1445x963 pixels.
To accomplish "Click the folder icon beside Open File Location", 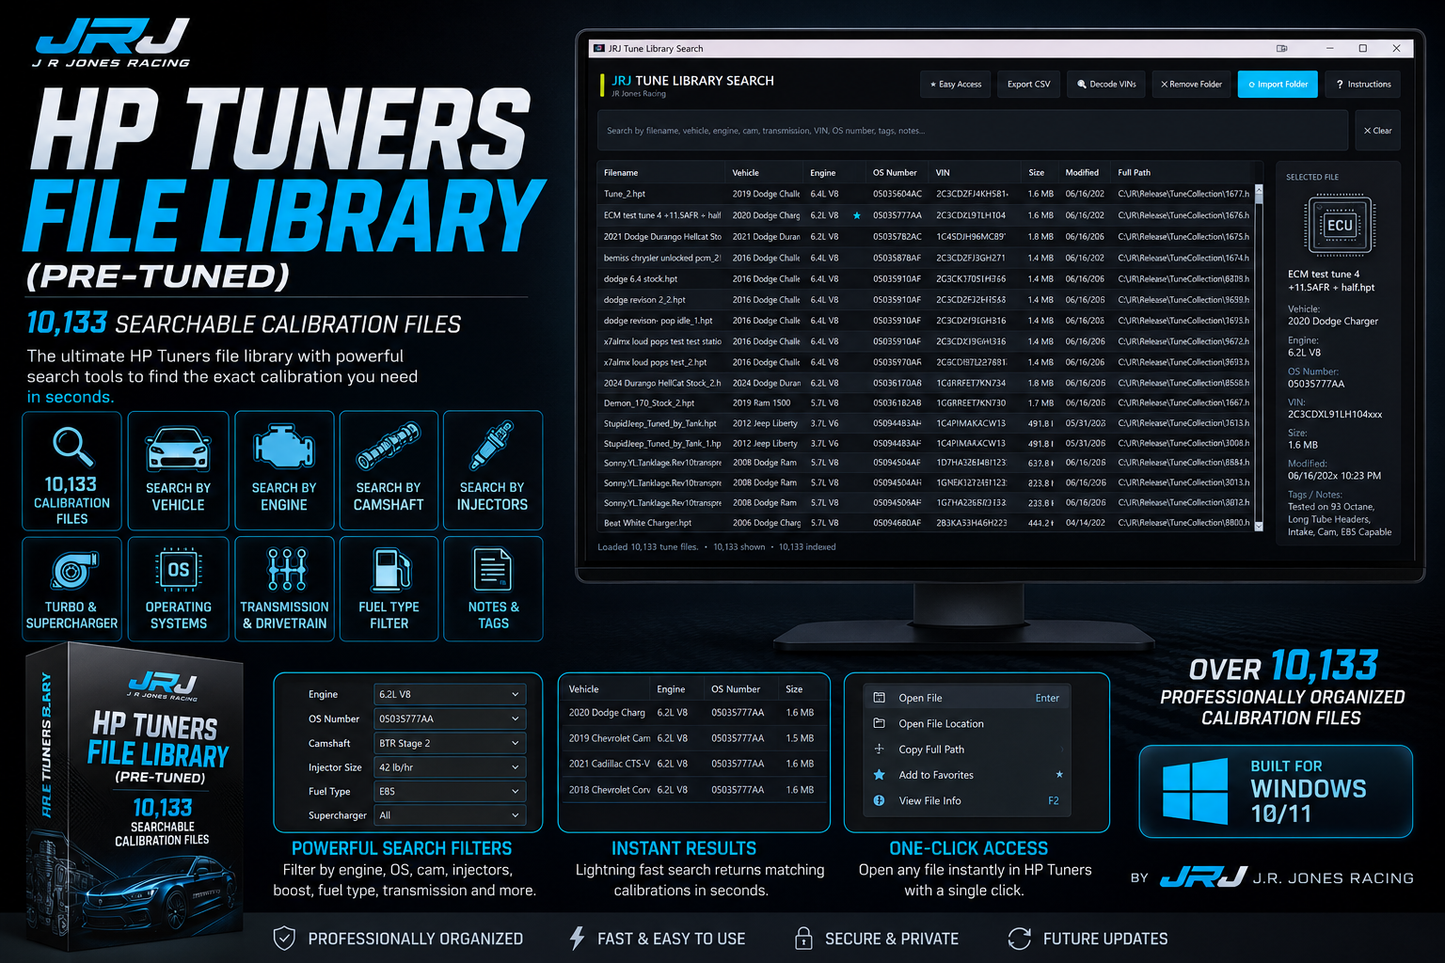I will (879, 723).
